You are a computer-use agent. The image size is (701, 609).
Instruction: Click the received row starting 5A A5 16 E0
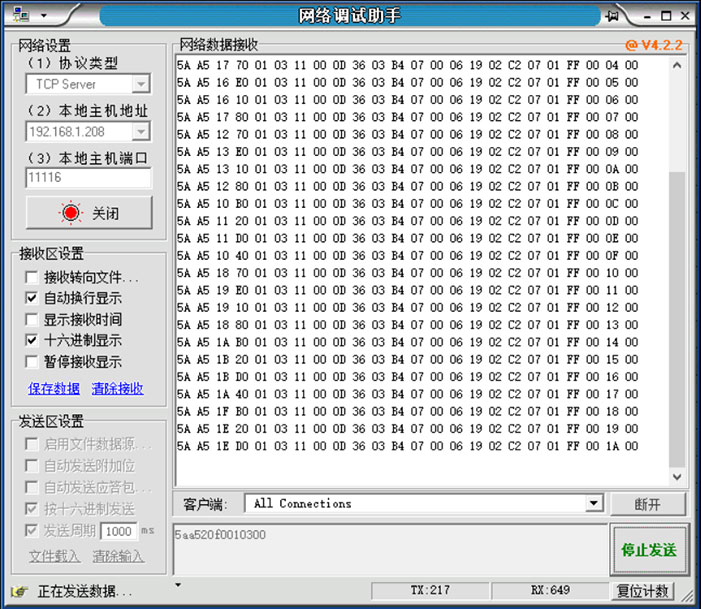click(x=407, y=82)
